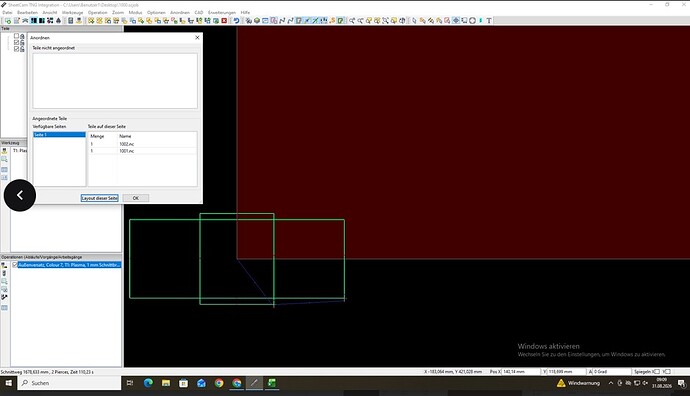690x396 pixels.
Task: Click the Y position input field
Action: pyautogui.click(x=567, y=372)
